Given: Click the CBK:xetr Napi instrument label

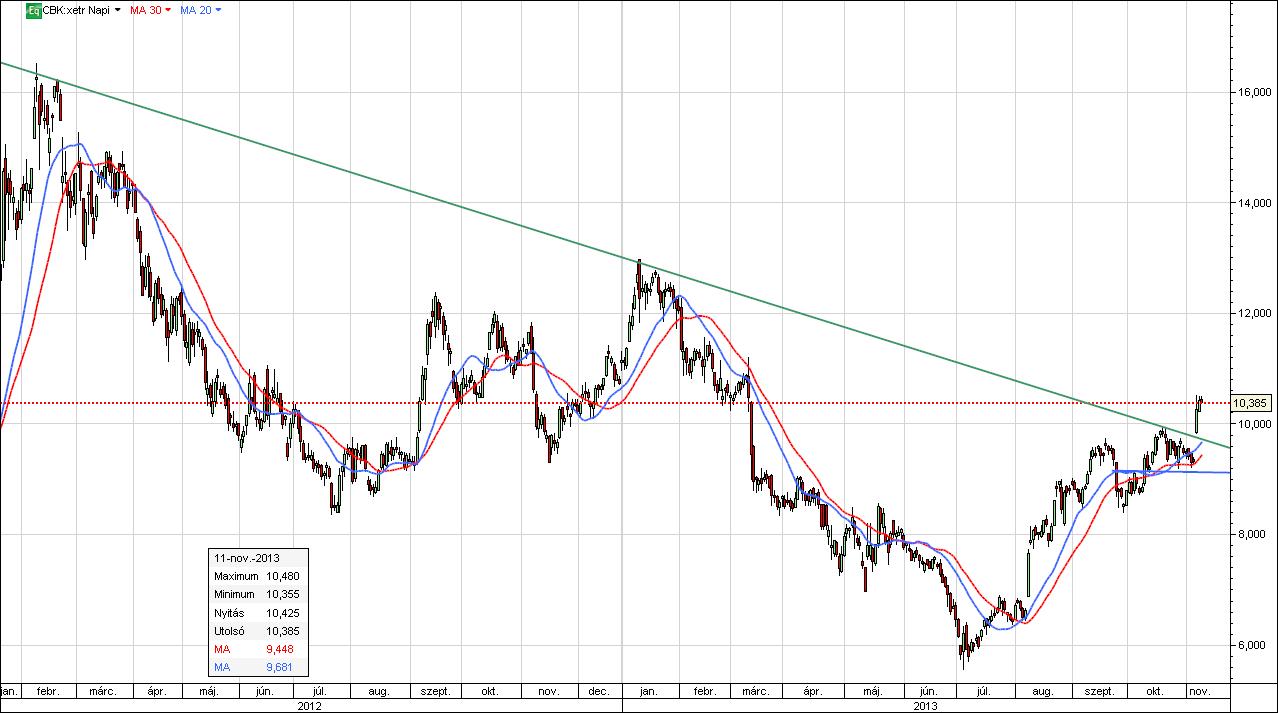Looking at the screenshot, I should [76, 10].
